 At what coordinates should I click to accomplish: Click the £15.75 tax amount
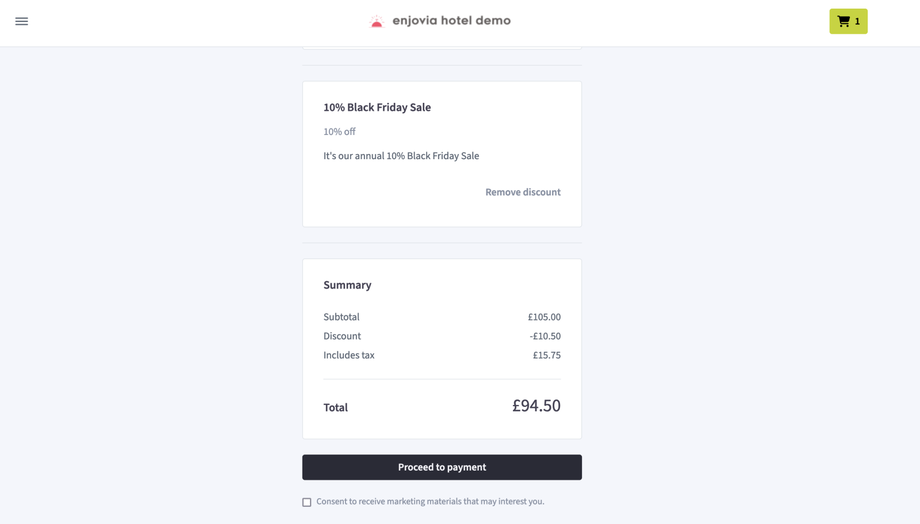(546, 355)
